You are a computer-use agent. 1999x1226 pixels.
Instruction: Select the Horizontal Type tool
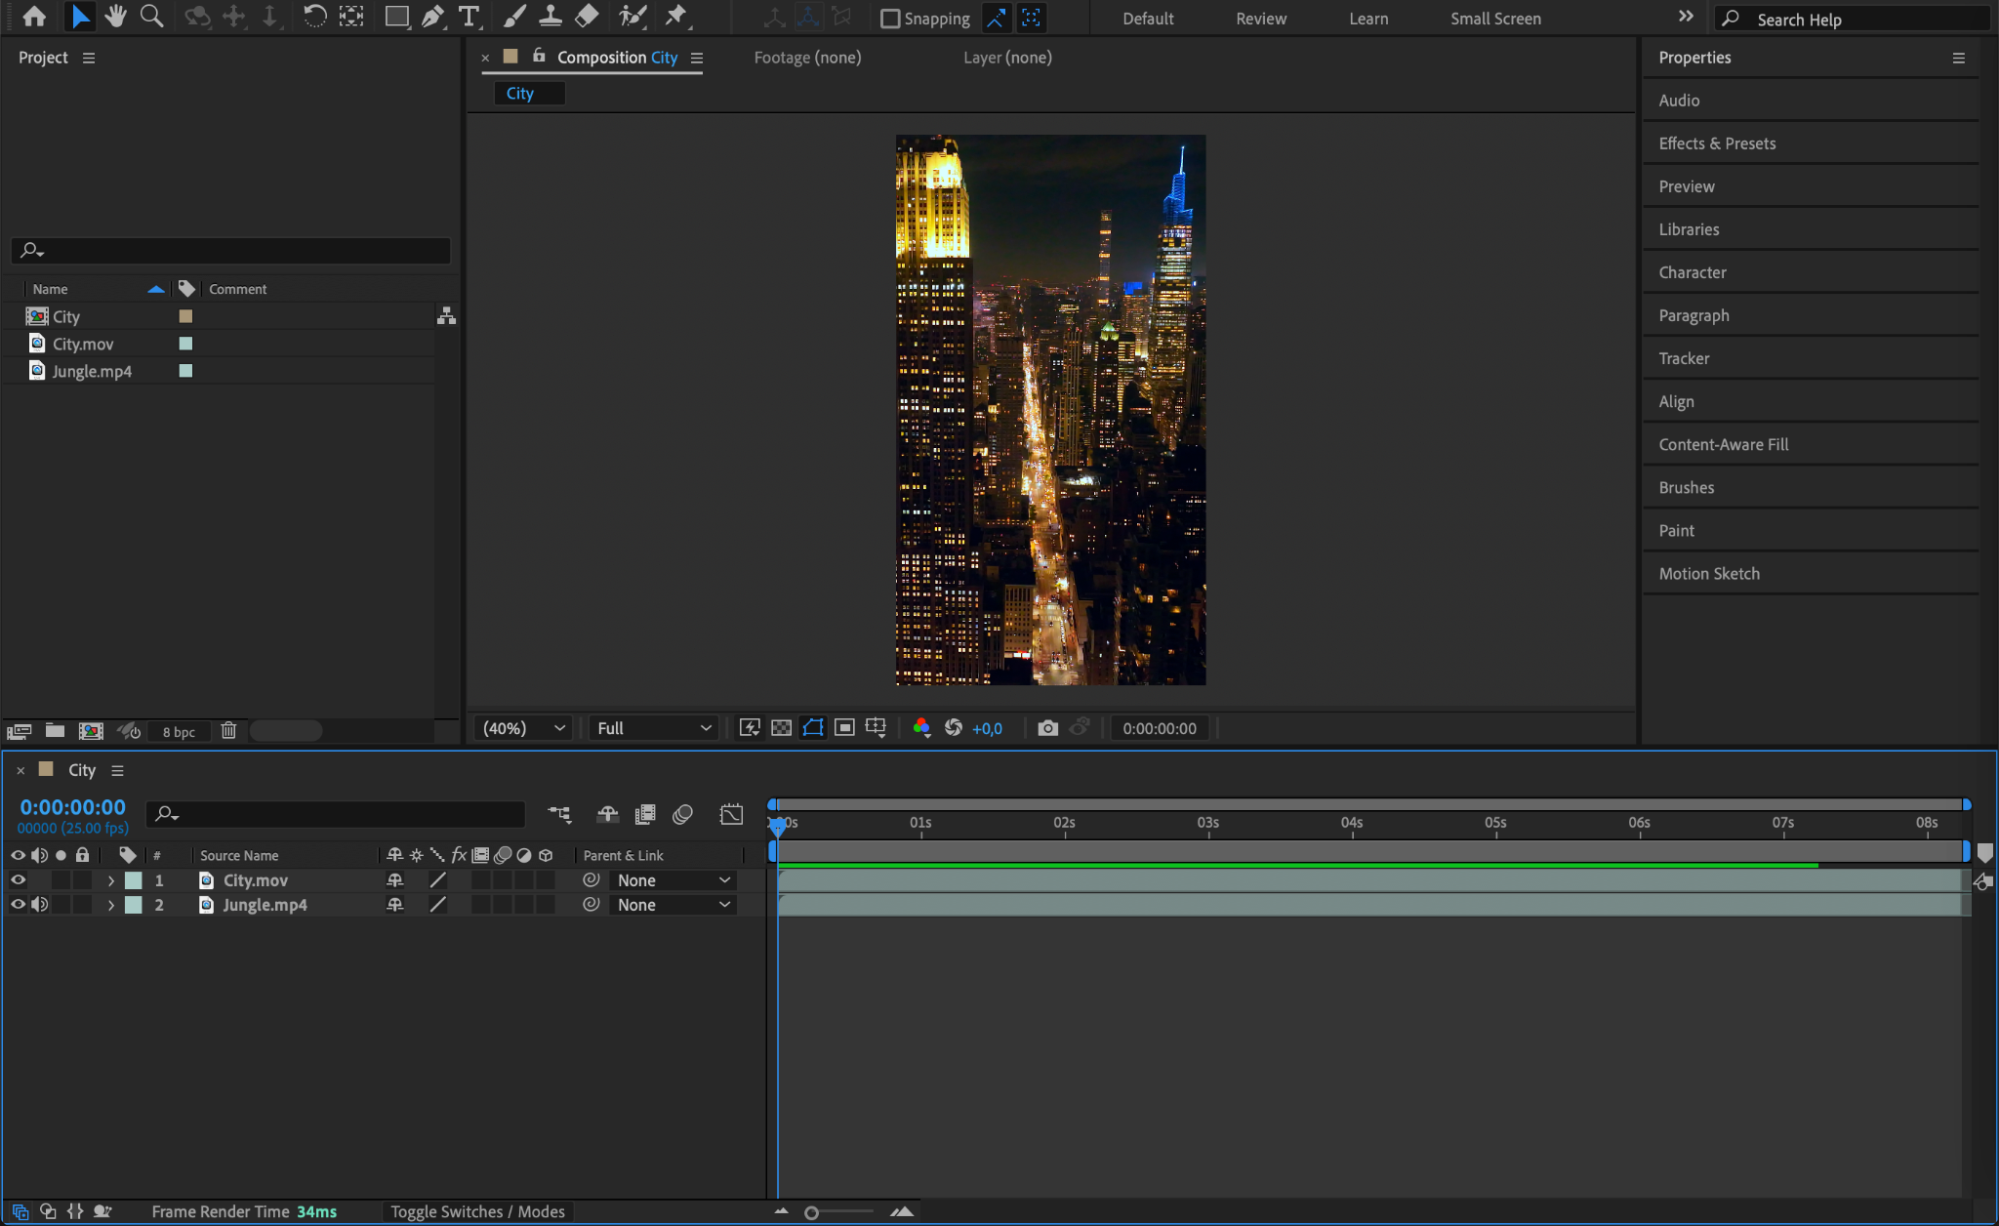click(468, 16)
